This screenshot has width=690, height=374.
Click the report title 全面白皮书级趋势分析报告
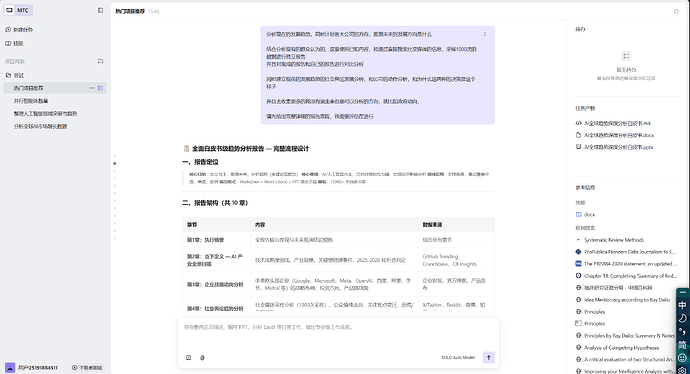point(250,149)
